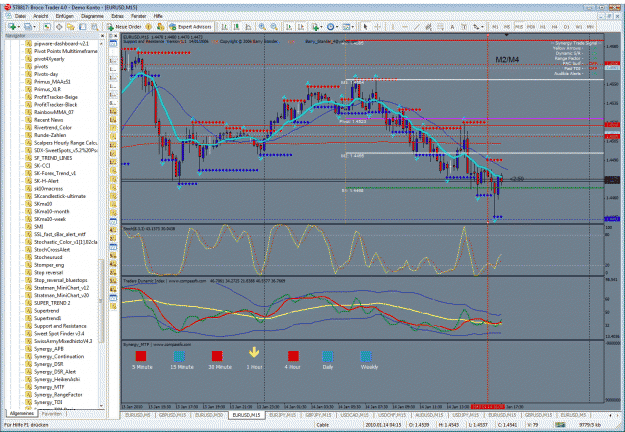
Task: Select the Fibonacci retracement tool
Action: [440, 27]
